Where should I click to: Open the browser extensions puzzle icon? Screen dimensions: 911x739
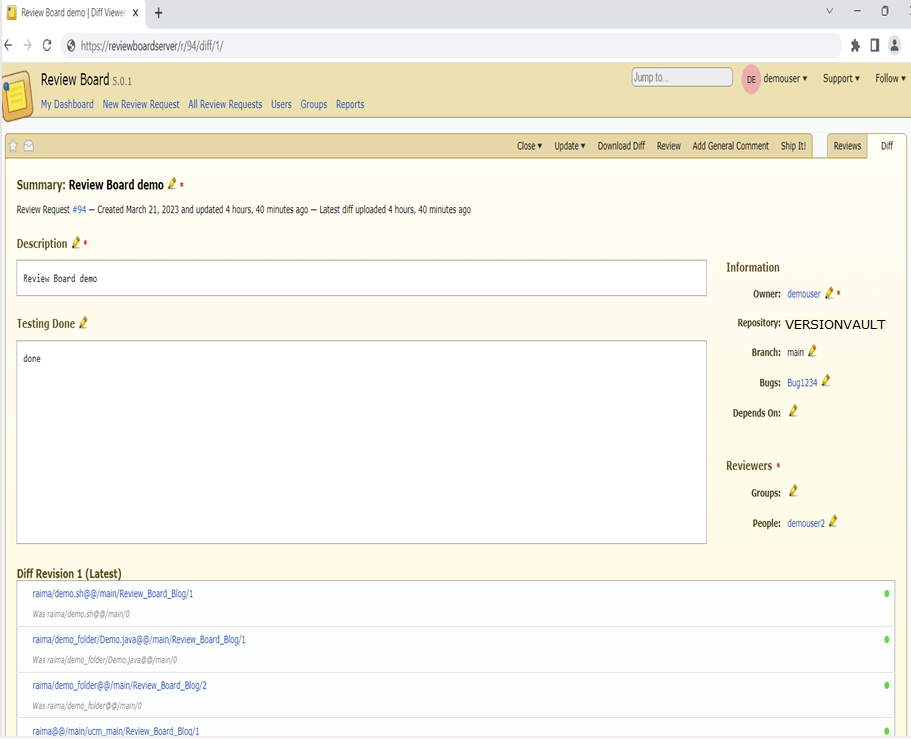pos(855,45)
